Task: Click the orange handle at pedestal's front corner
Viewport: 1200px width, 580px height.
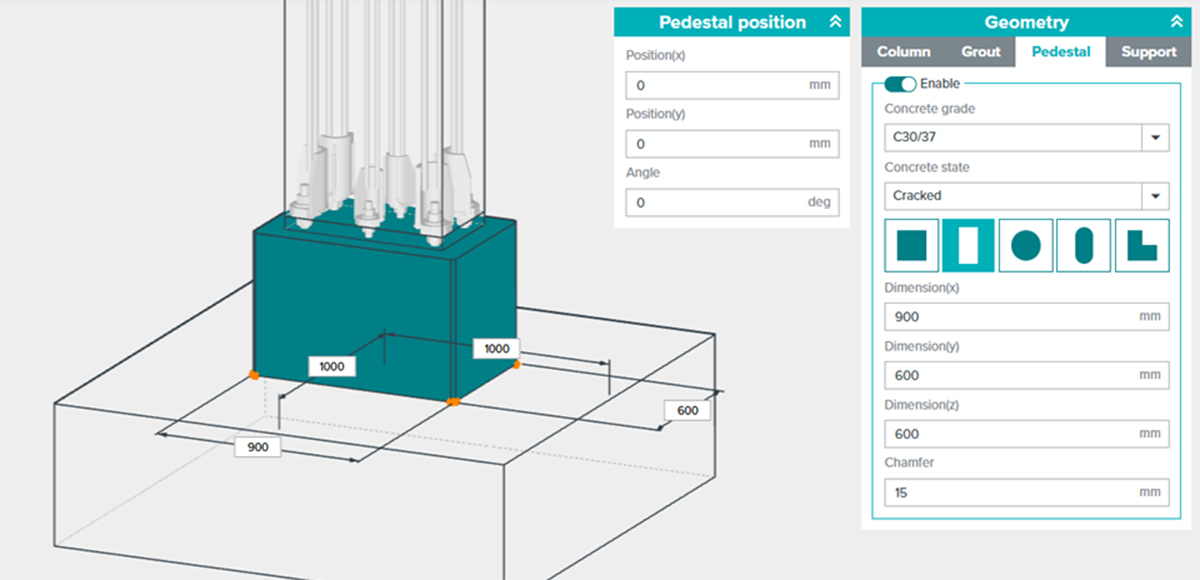Action: 453,401
